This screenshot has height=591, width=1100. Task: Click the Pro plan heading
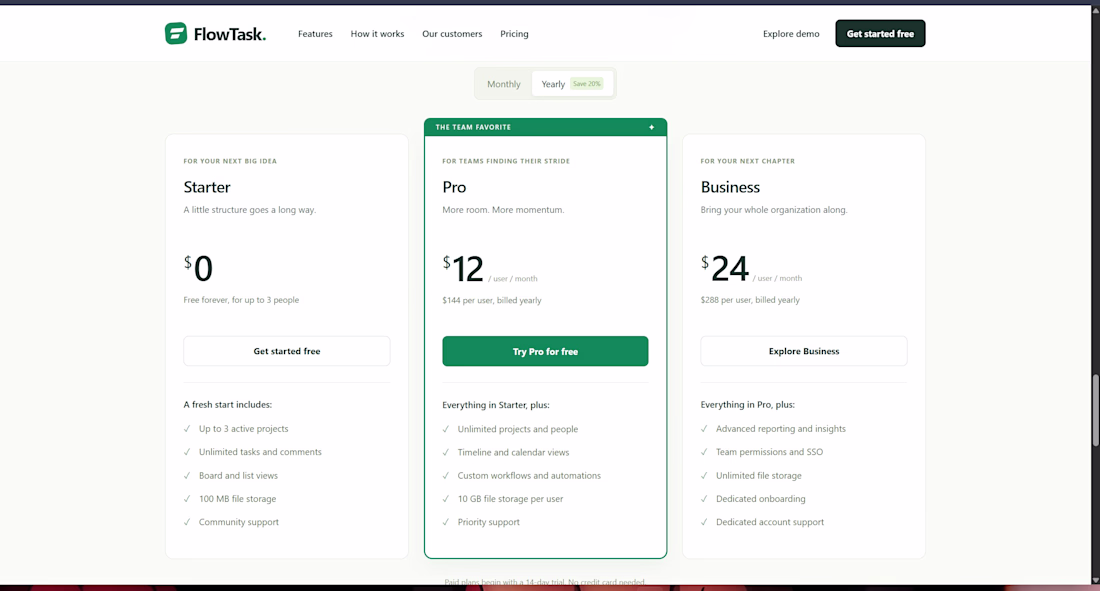(454, 187)
